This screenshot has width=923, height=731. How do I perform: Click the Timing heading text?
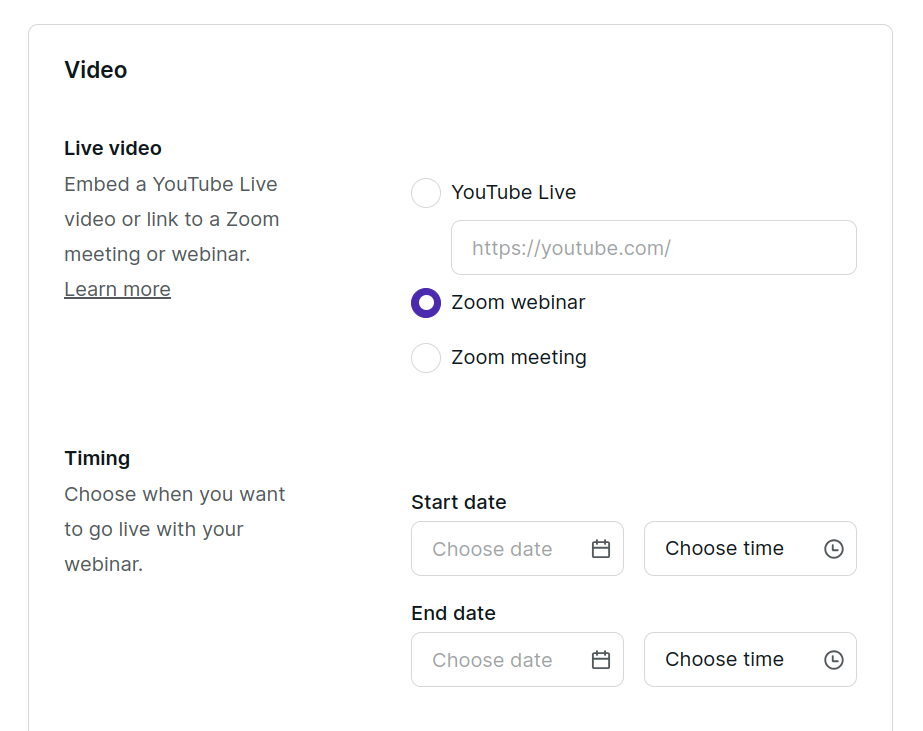[x=97, y=458]
